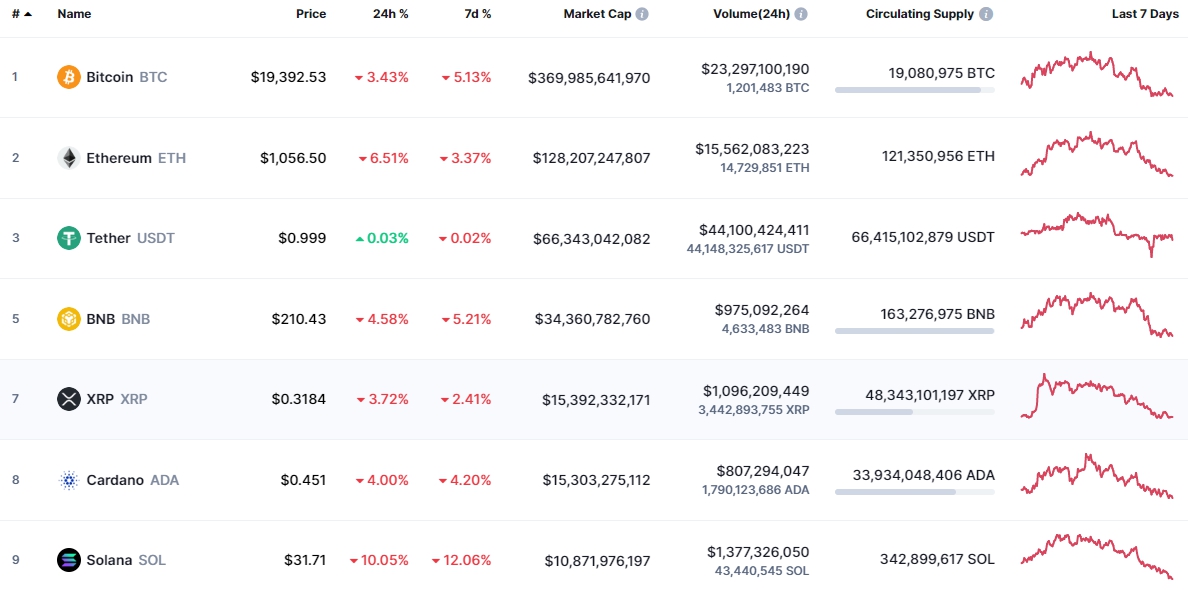The image size is (1188, 594).
Task: Open Solana 7-day sparkline chart
Action: (1096, 558)
